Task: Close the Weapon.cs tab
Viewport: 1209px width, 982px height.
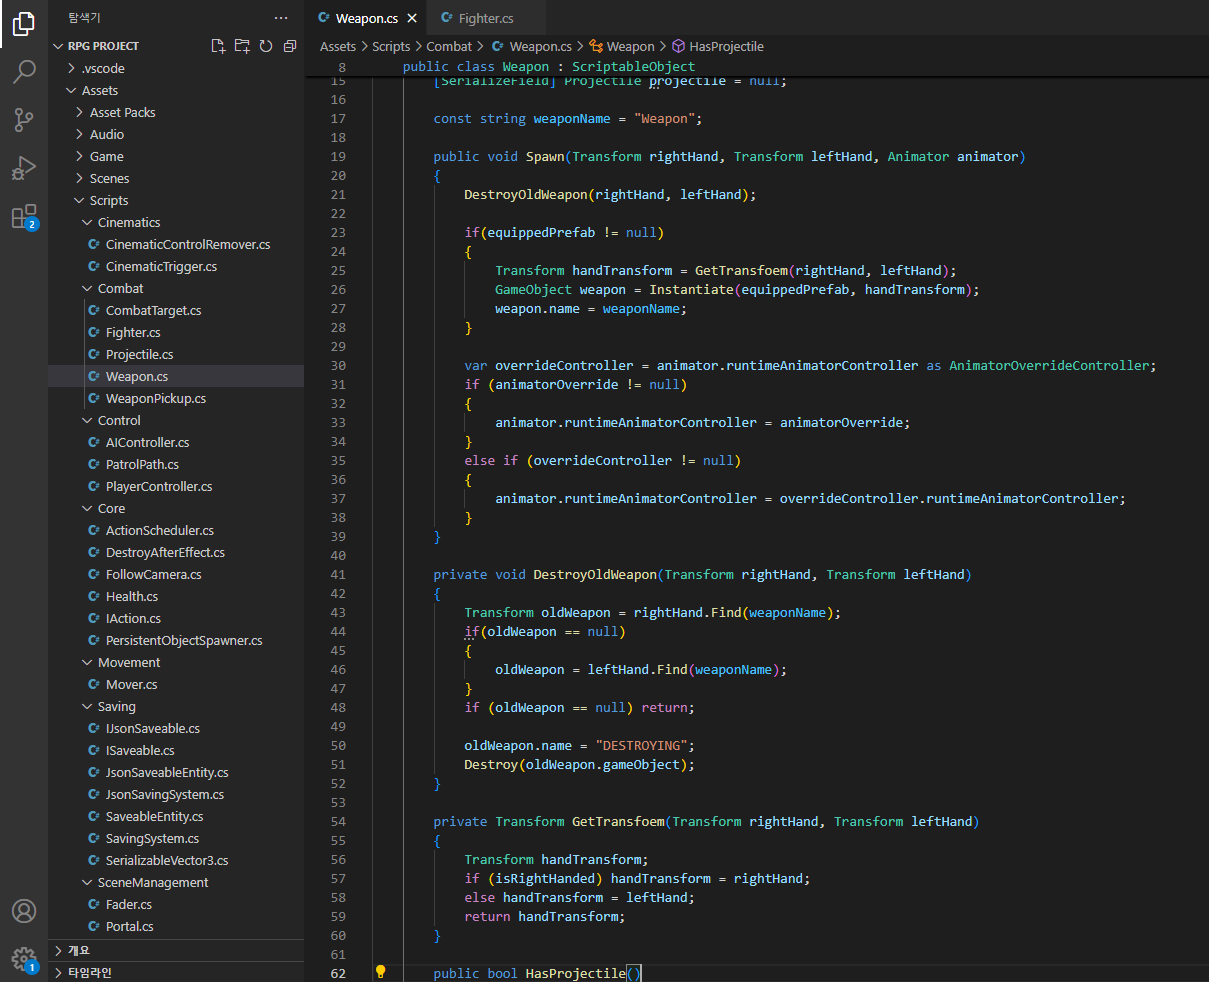Action: [x=412, y=18]
